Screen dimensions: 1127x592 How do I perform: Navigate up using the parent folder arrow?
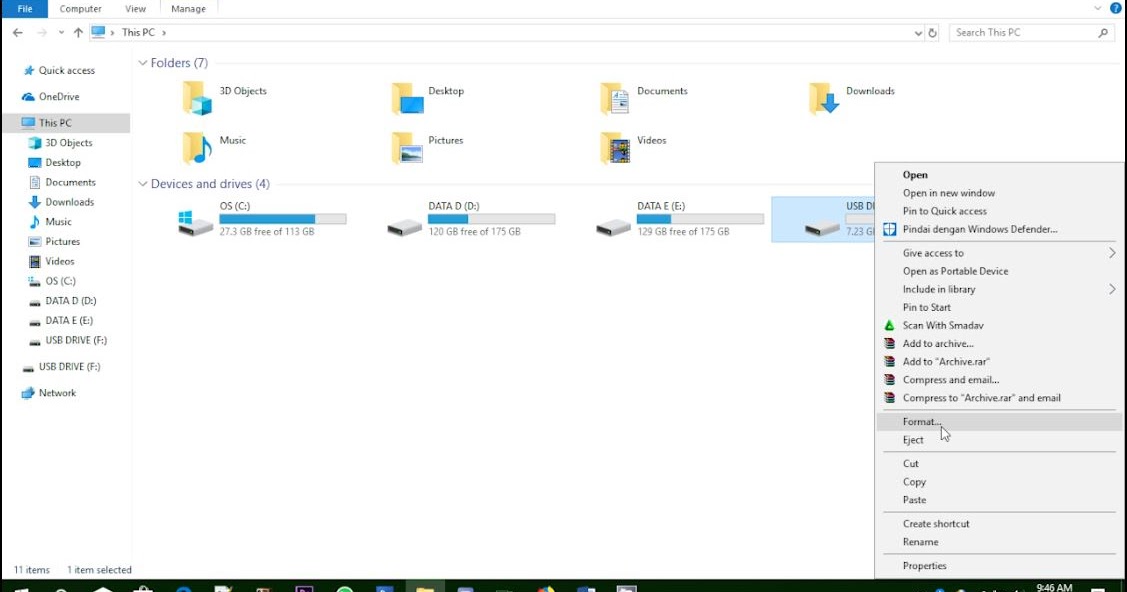tap(77, 32)
